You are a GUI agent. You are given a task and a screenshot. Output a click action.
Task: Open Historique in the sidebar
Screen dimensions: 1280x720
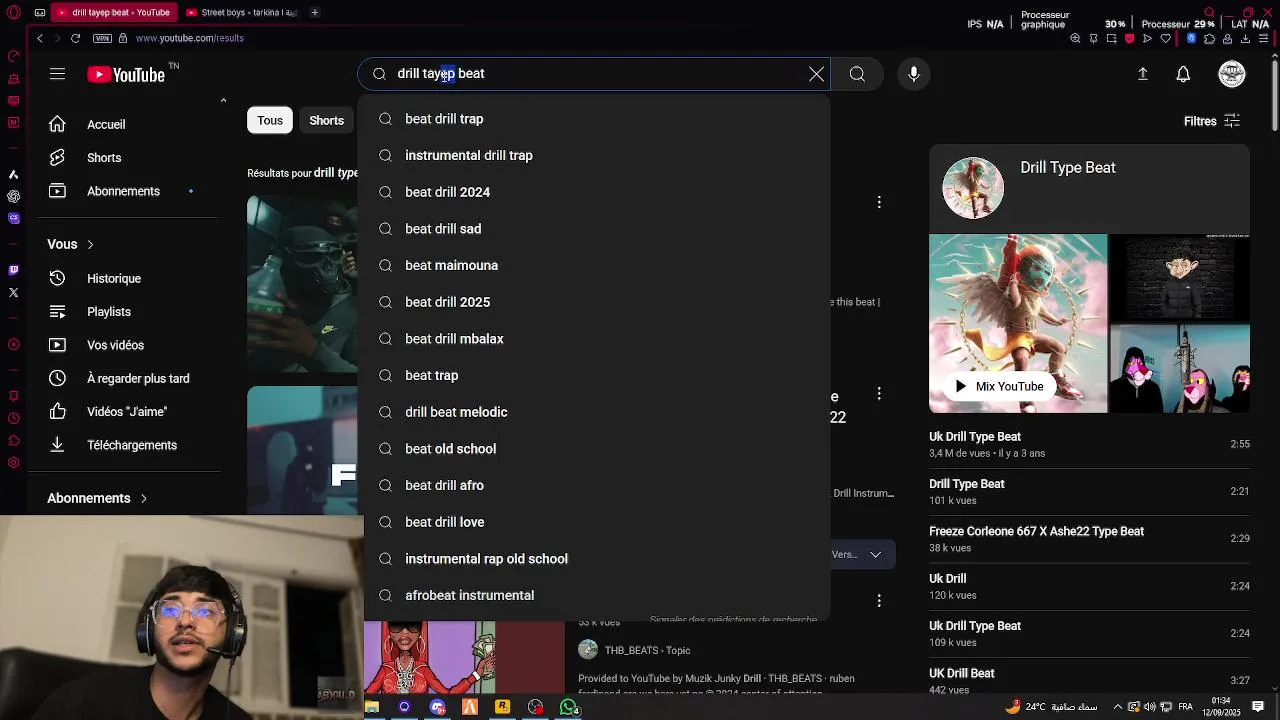pos(125,278)
